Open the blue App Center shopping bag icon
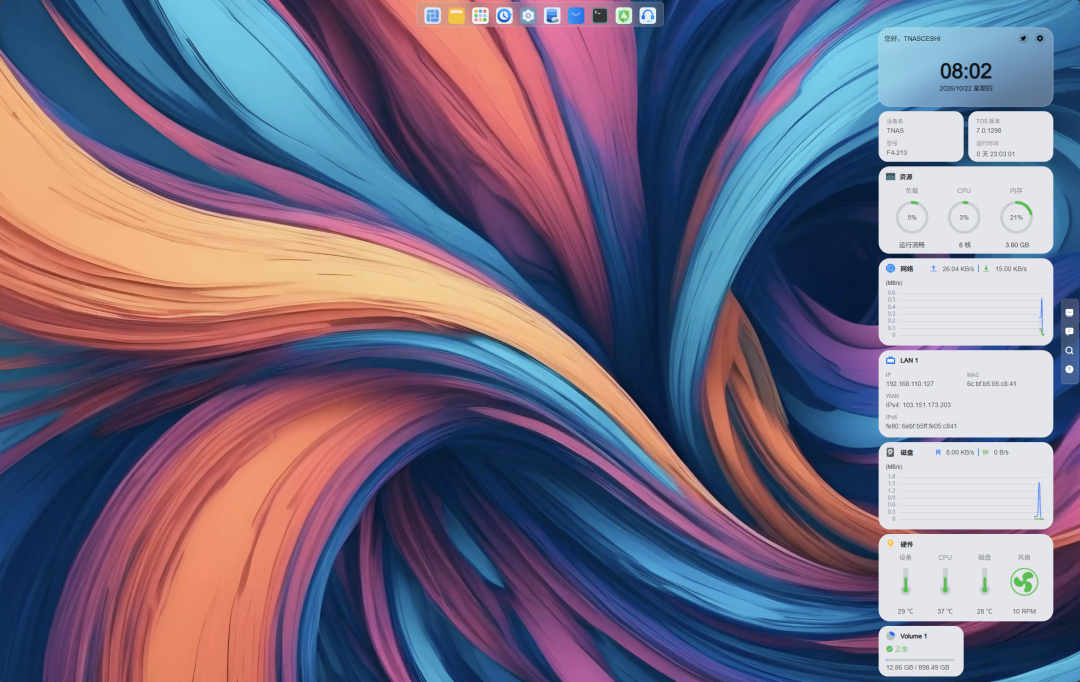The width and height of the screenshot is (1080, 682). point(576,15)
